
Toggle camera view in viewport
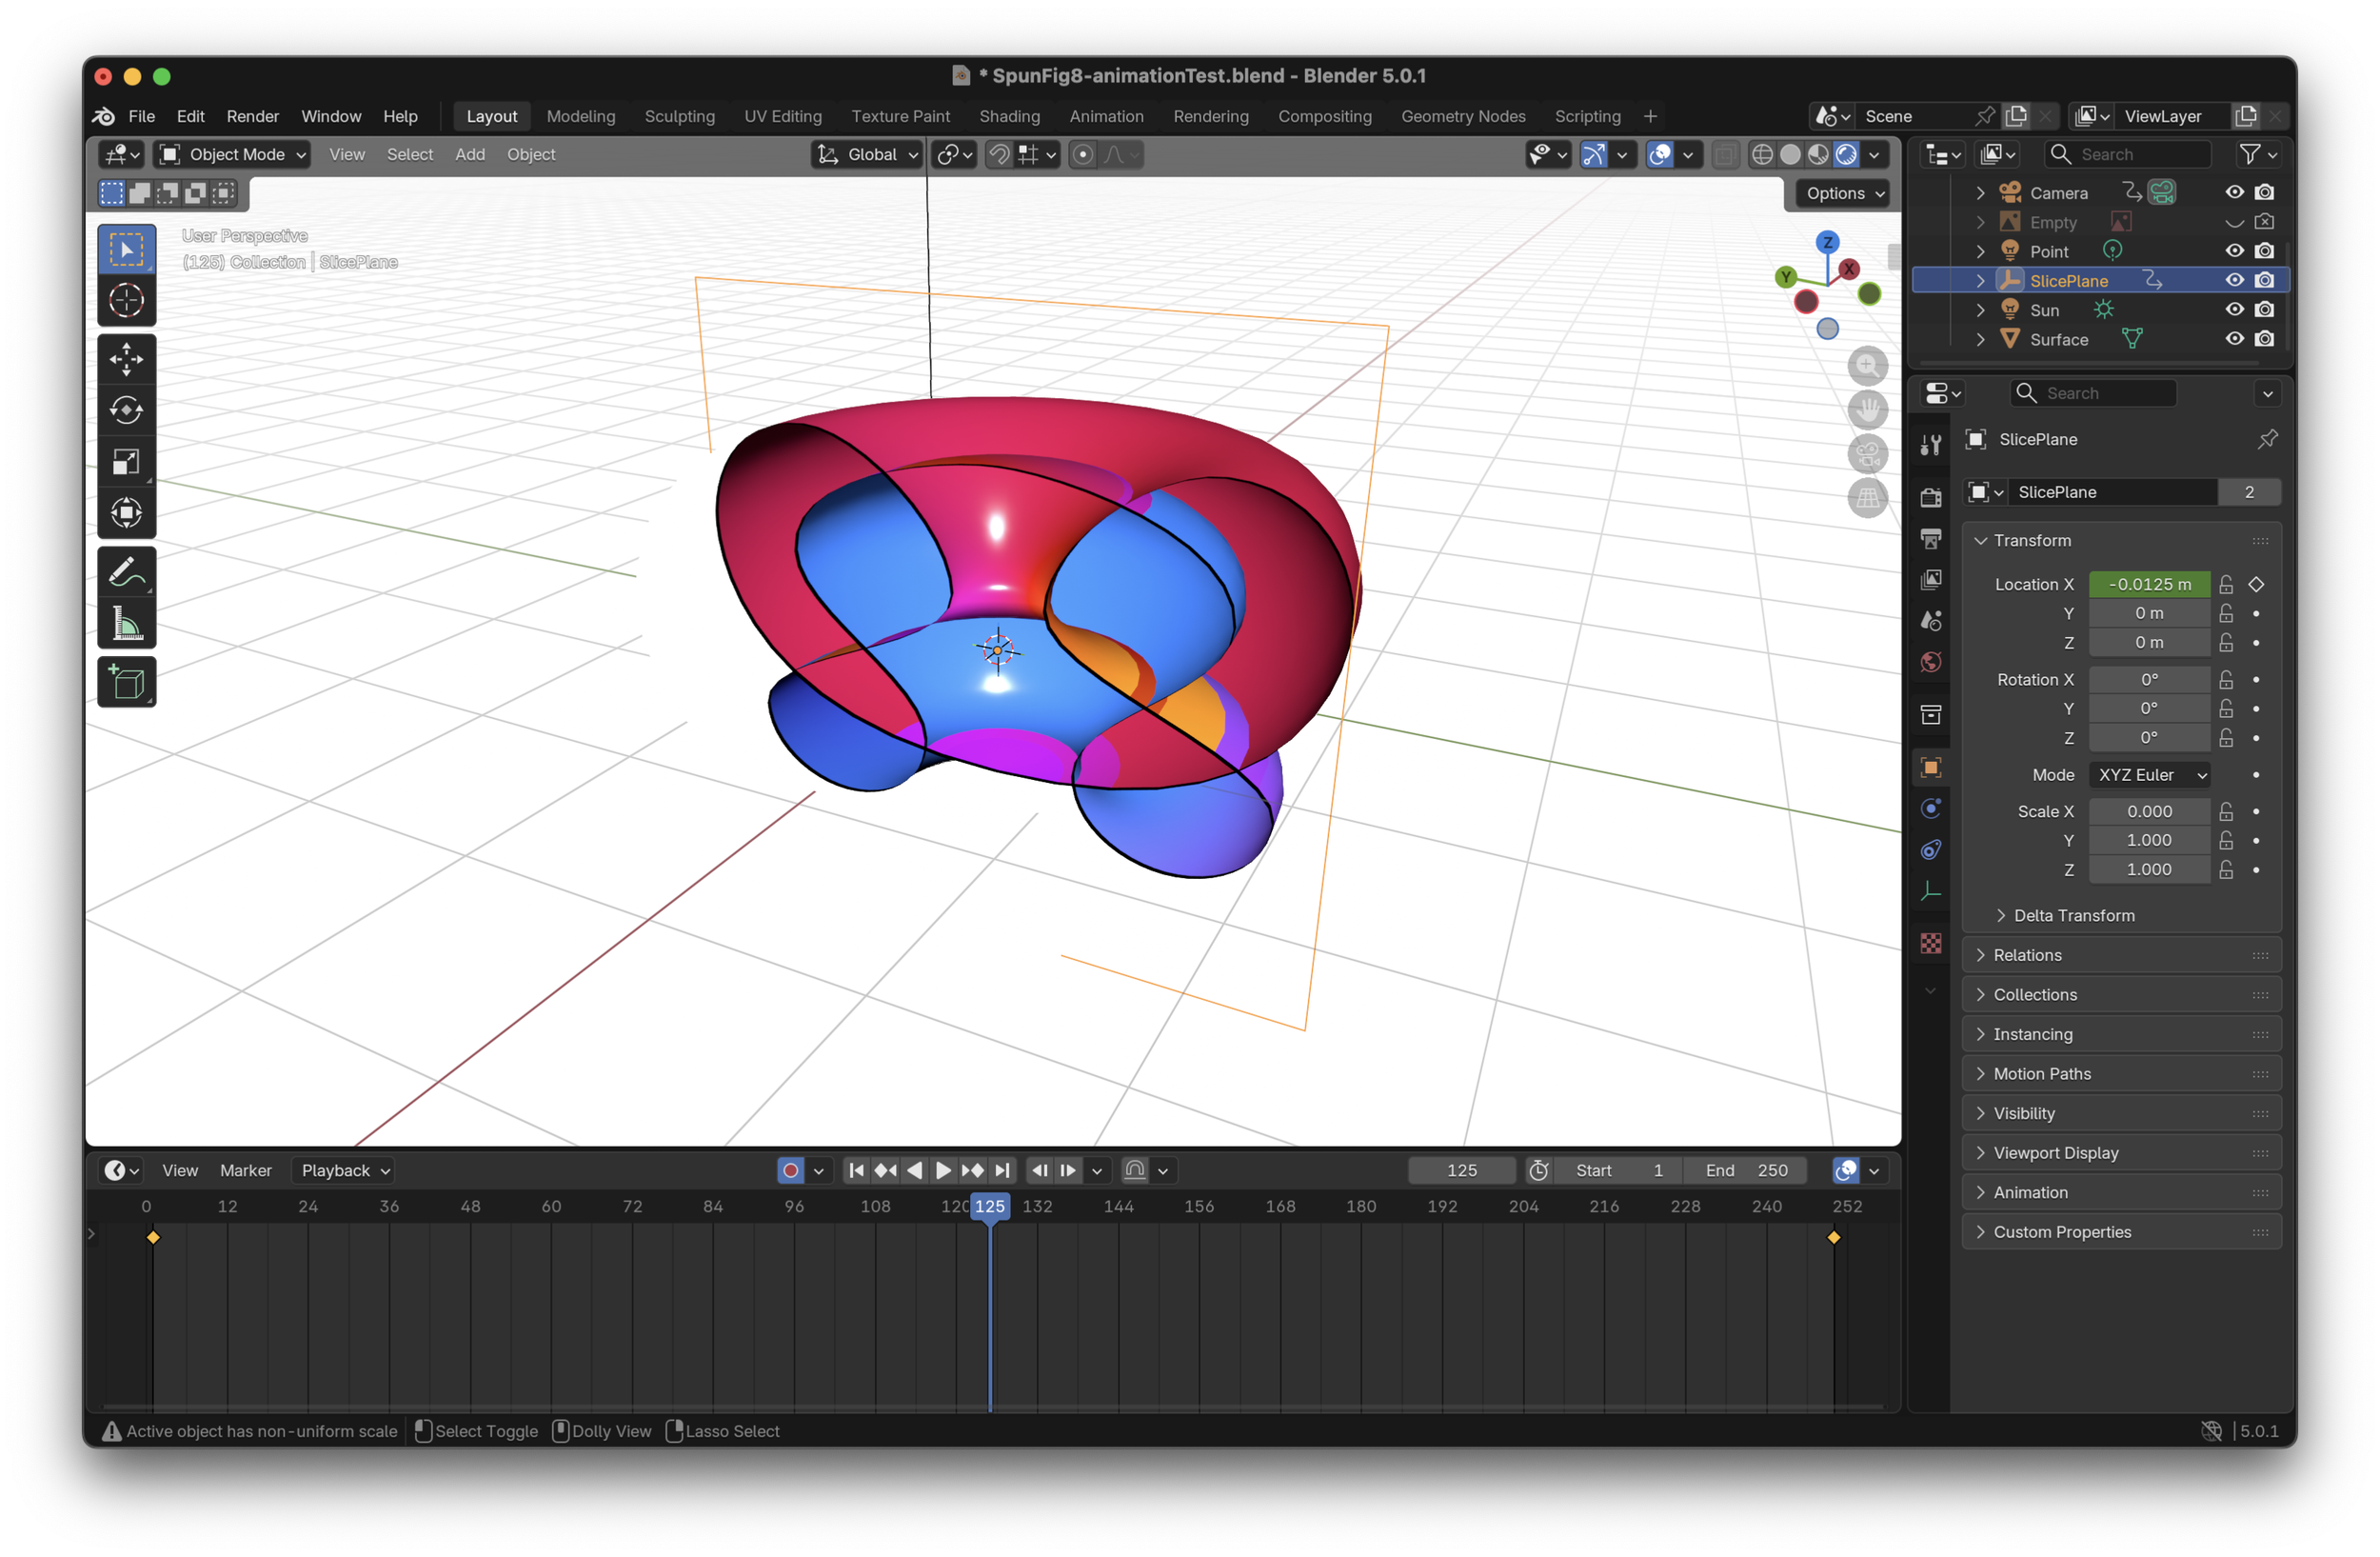pos(1866,454)
